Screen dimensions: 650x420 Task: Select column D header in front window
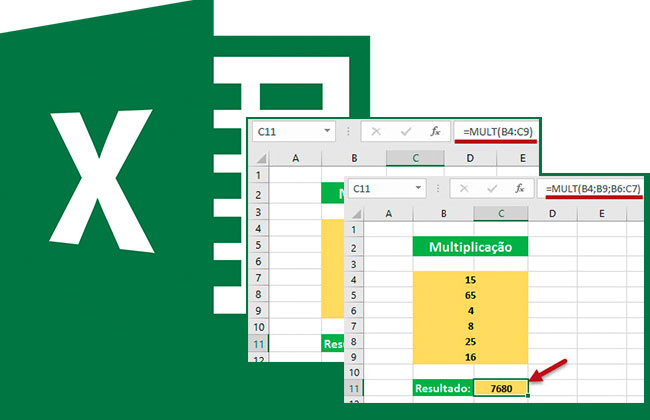tap(552, 214)
